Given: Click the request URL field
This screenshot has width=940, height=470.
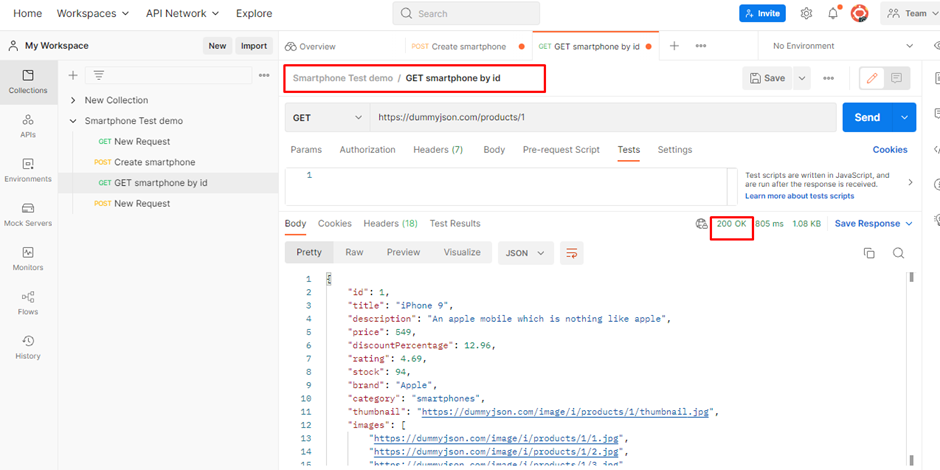Looking at the screenshot, I should coord(602,118).
